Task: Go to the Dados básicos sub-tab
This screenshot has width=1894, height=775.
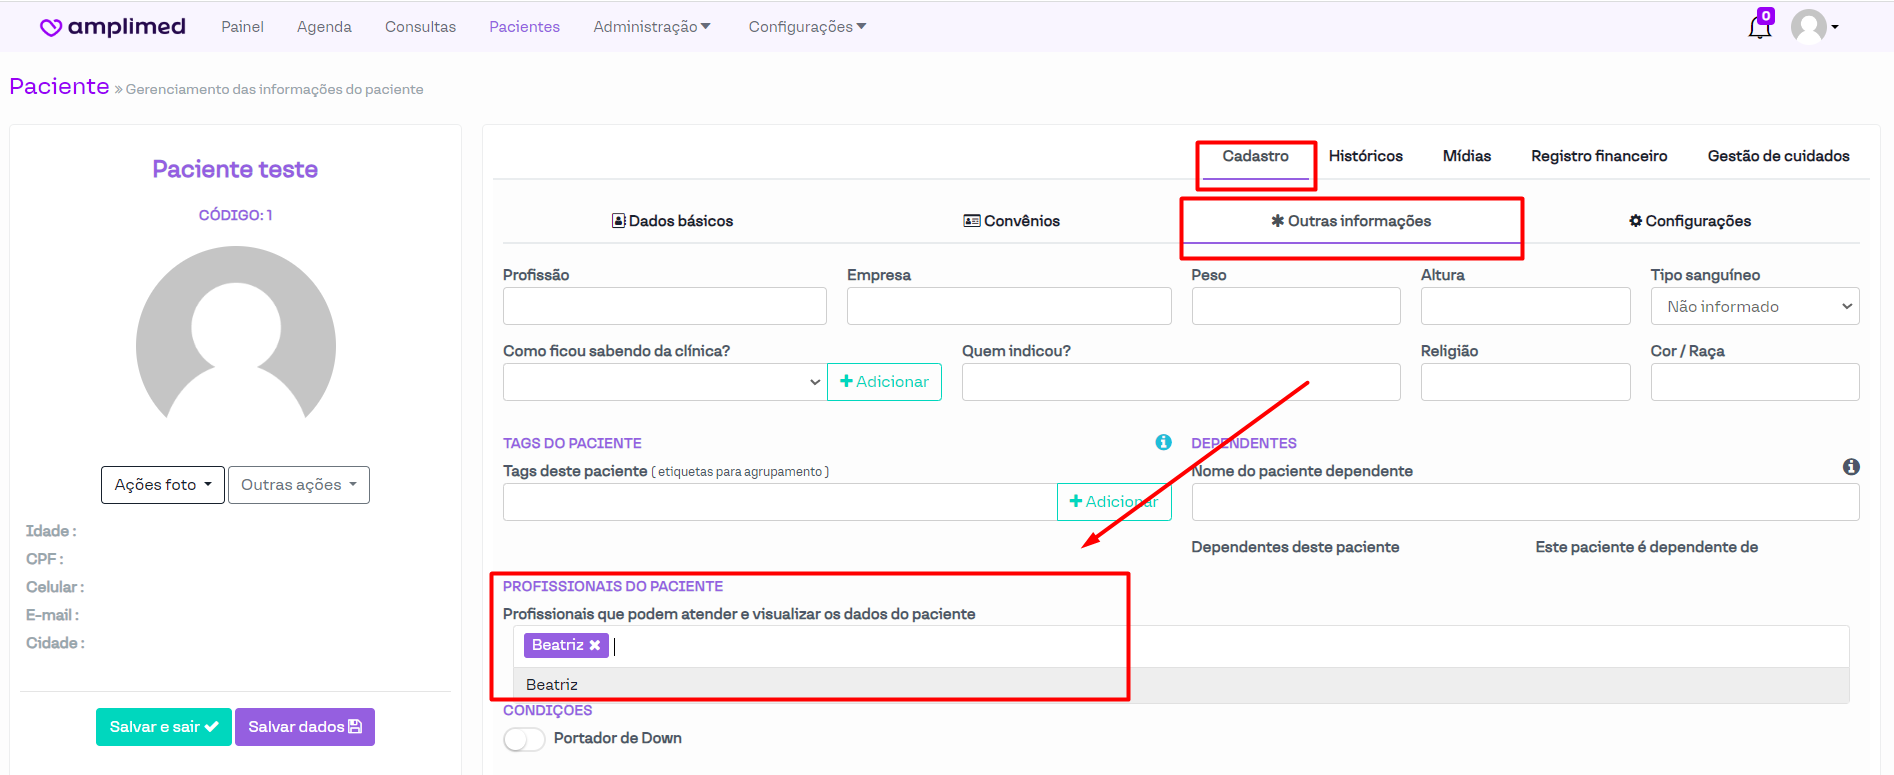Action: click(x=672, y=221)
